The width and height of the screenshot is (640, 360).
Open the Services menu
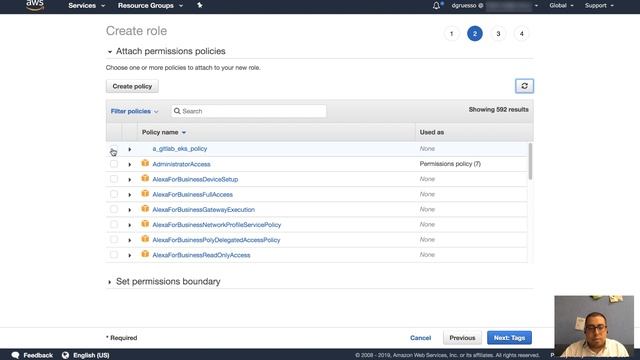tap(86, 5)
